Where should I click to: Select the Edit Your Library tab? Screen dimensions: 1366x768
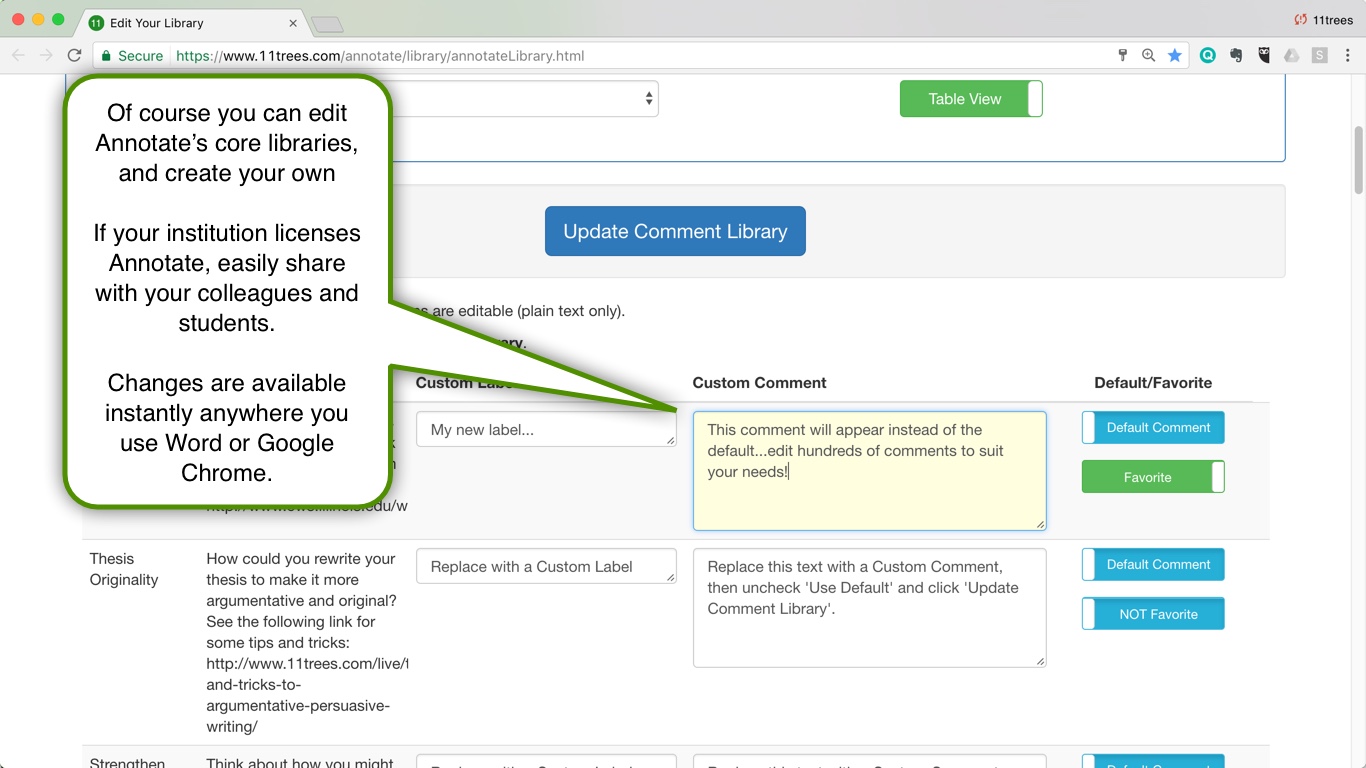point(190,23)
